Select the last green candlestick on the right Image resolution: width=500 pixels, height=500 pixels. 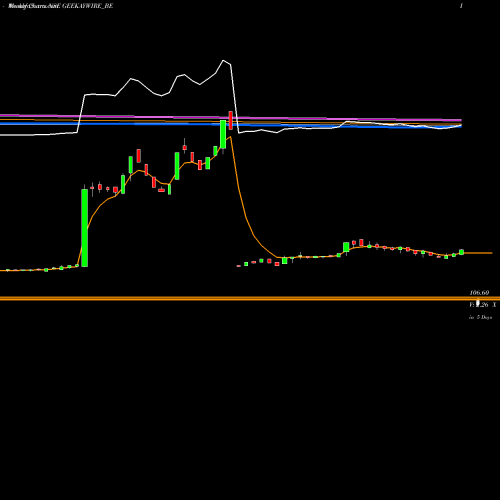461,252
